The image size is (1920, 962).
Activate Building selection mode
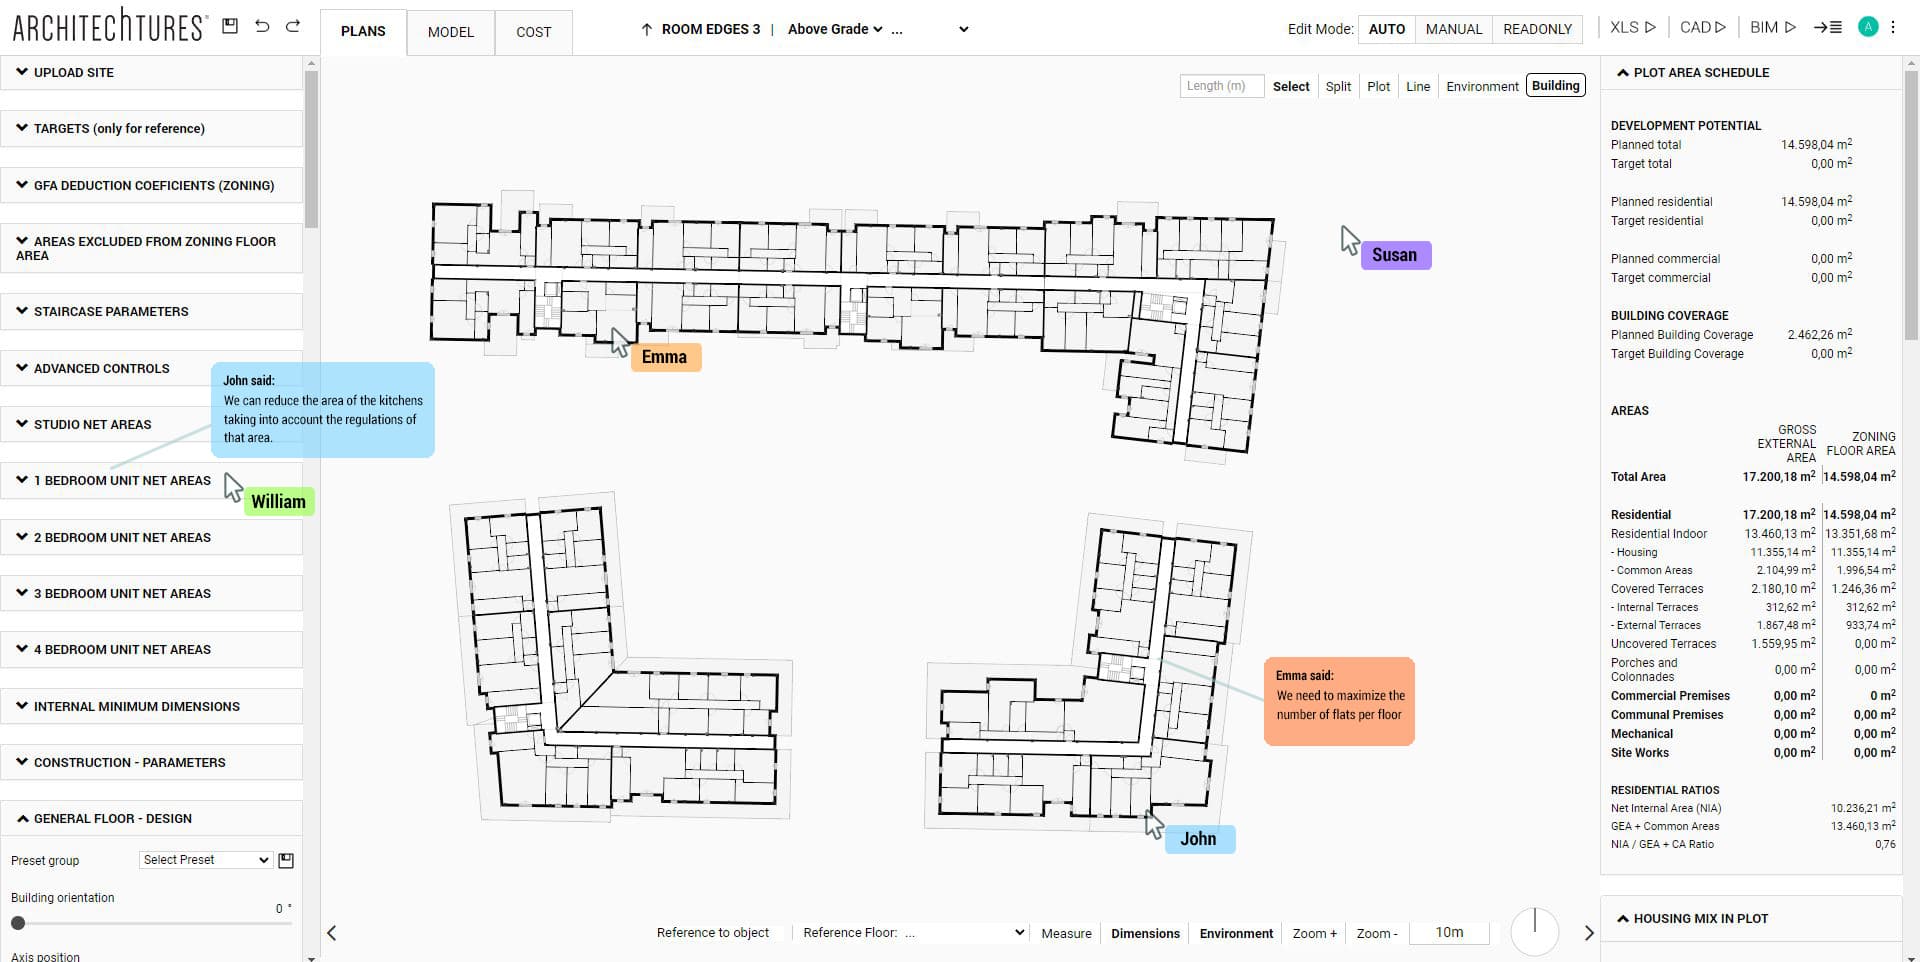tap(1555, 85)
